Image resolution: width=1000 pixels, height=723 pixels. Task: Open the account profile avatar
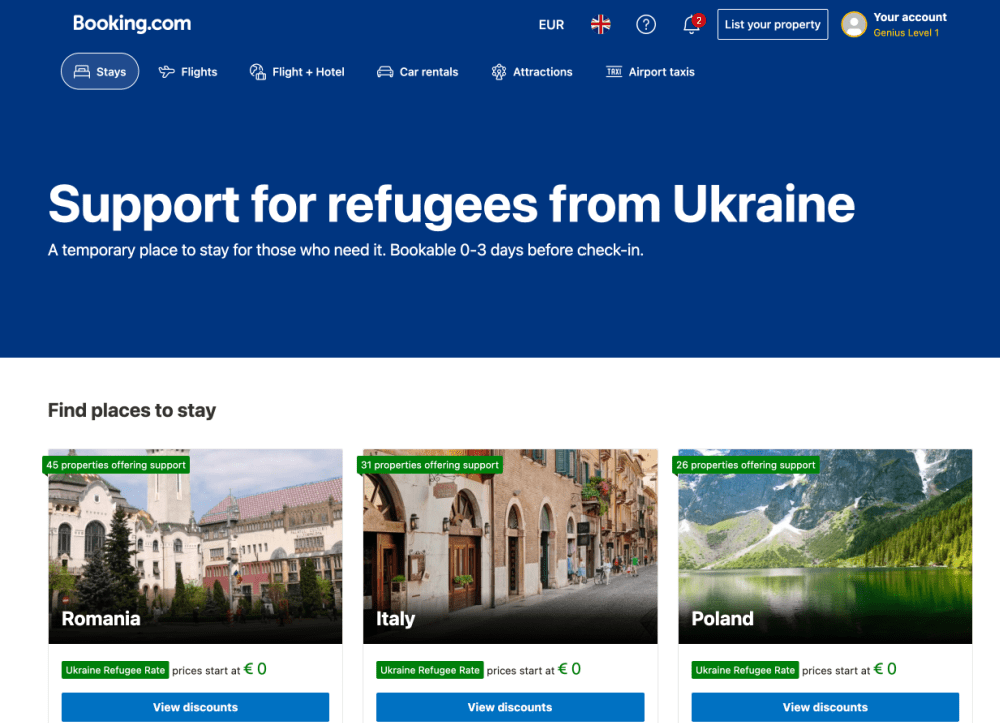[x=854, y=25]
